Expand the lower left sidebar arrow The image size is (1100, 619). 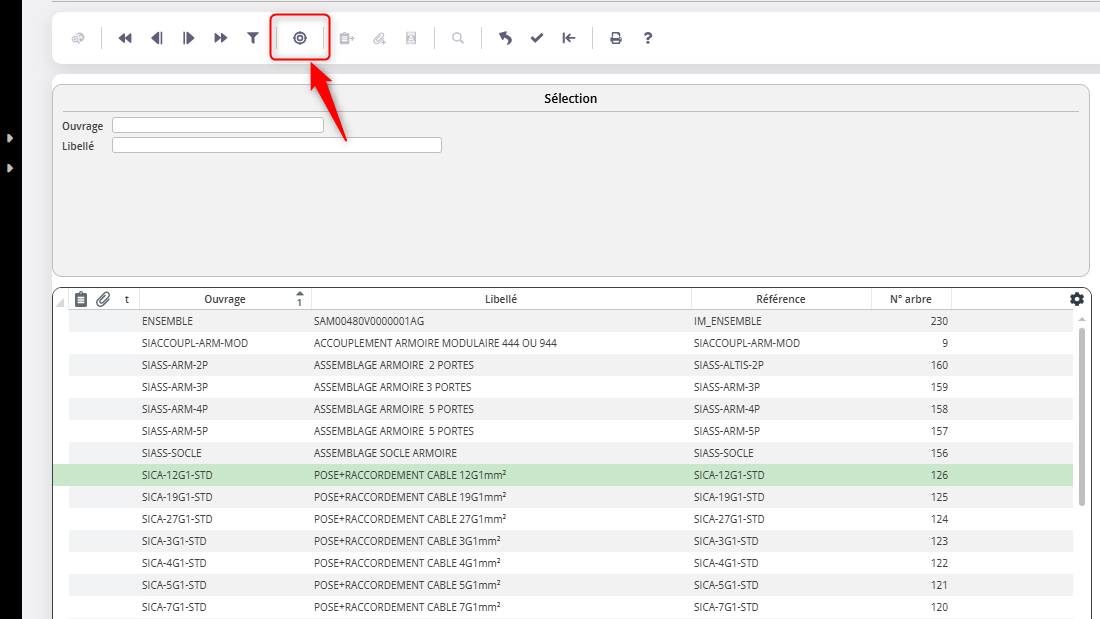[x=10, y=168]
